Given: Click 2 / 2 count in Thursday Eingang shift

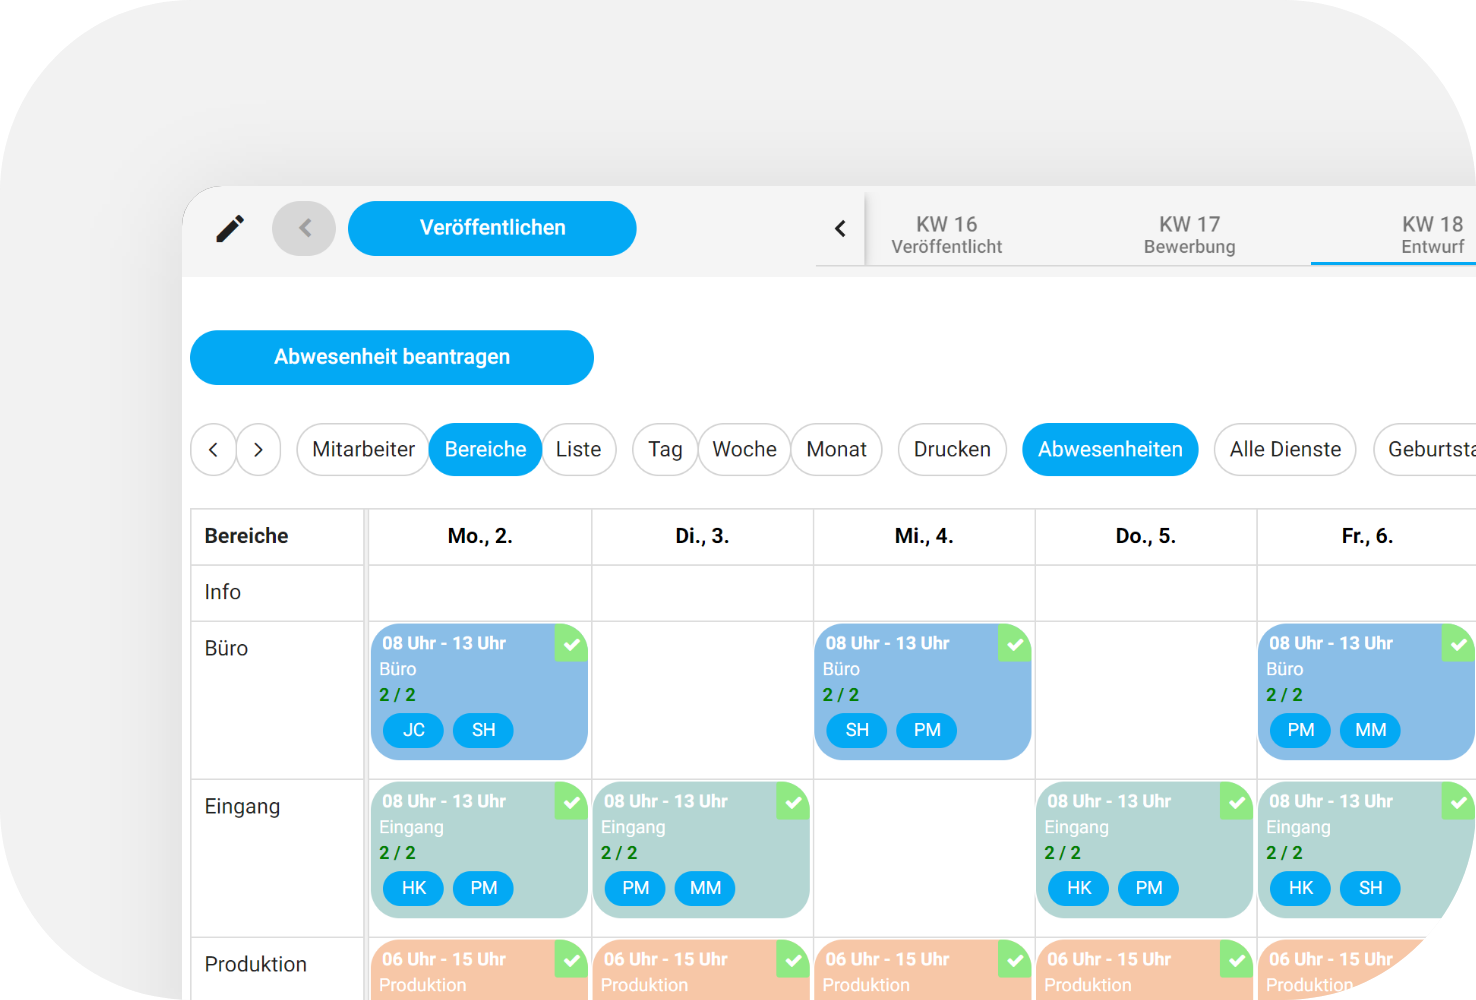Looking at the screenshot, I should pyautogui.click(x=1063, y=853).
